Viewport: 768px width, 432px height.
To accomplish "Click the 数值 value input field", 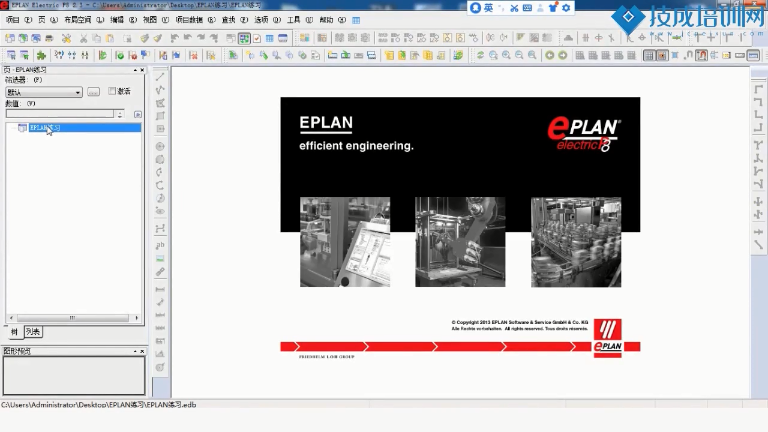I will (x=60, y=114).
